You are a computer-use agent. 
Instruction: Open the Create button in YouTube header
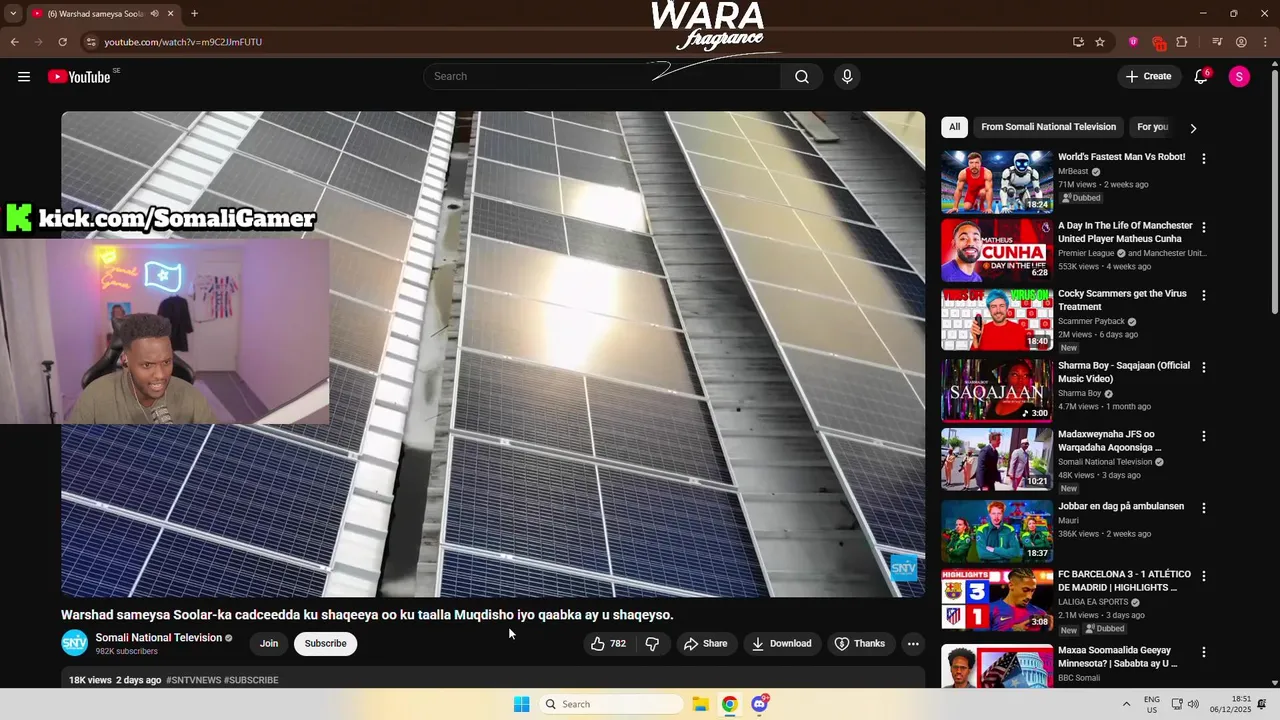tap(1148, 76)
